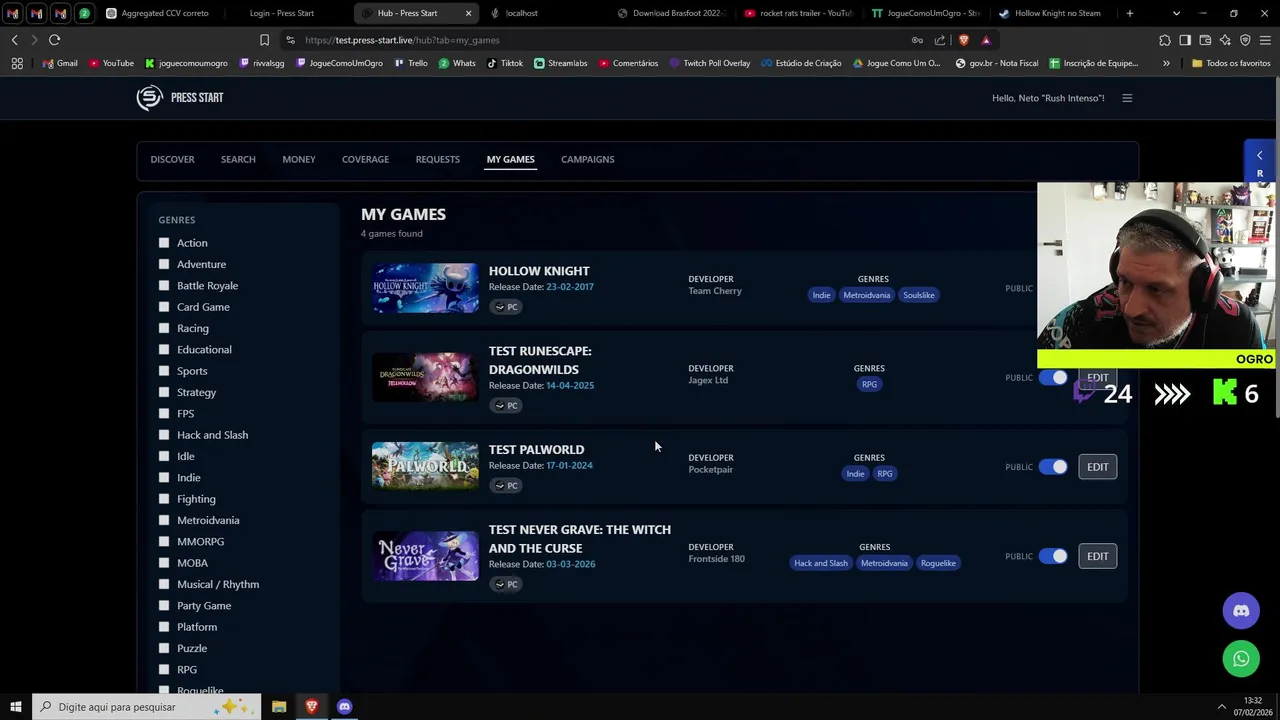The image size is (1280, 720).
Task: Click the Palworld cover thumbnail
Action: [425, 467]
